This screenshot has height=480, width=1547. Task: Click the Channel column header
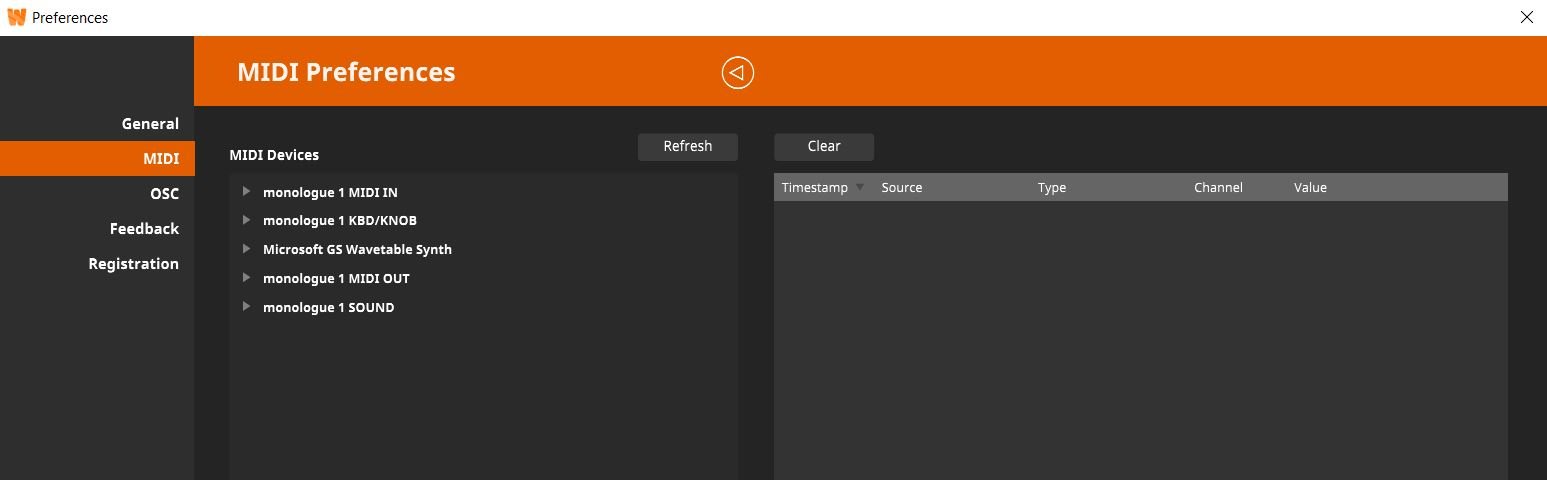[1217, 188]
